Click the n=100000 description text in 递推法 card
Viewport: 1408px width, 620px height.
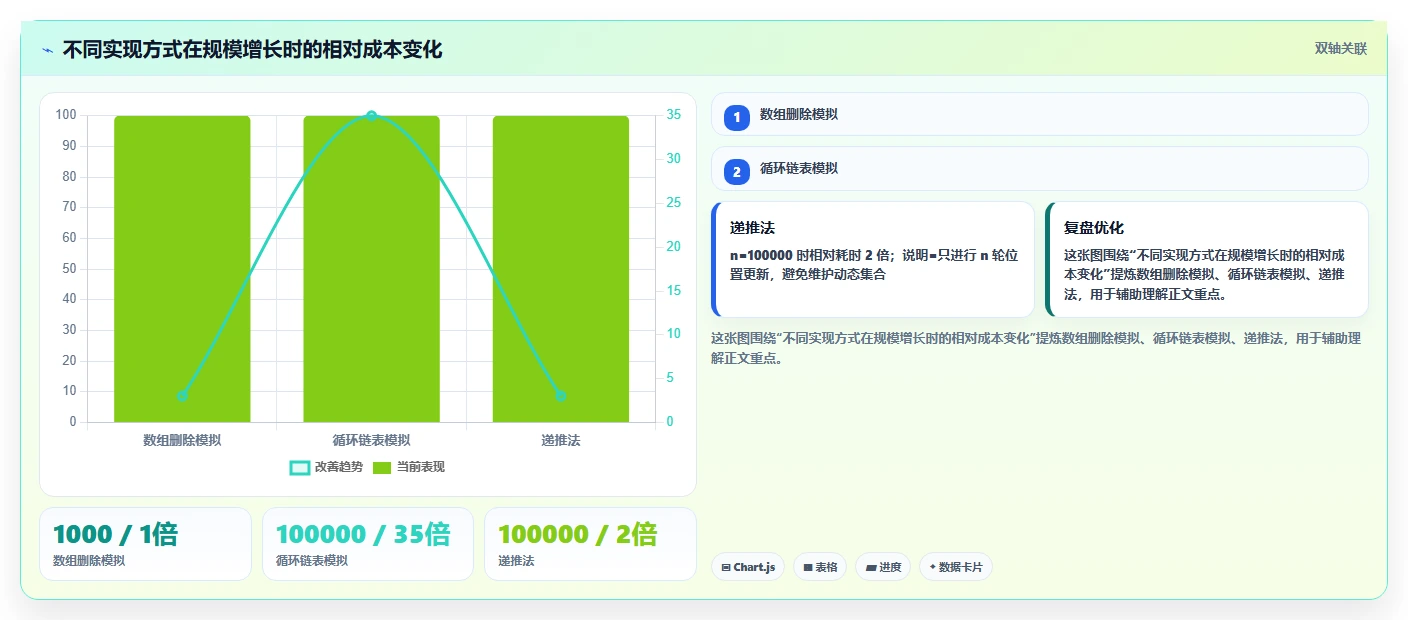[x=874, y=265]
